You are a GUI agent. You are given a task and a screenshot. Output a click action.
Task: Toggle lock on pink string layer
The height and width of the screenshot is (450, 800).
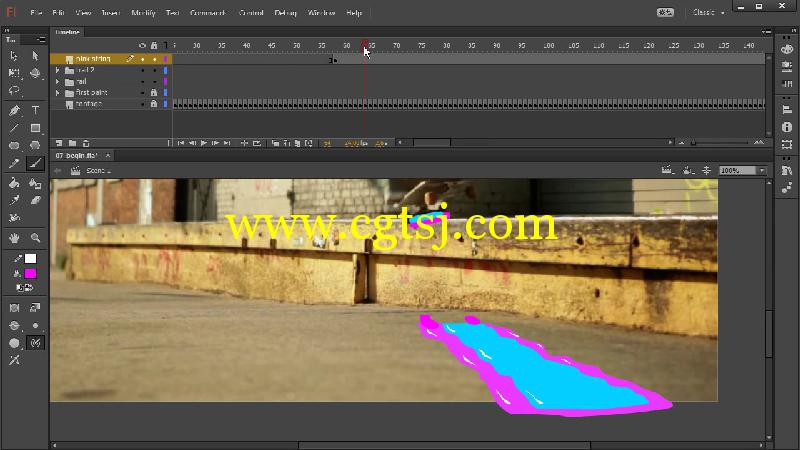click(154, 59)
